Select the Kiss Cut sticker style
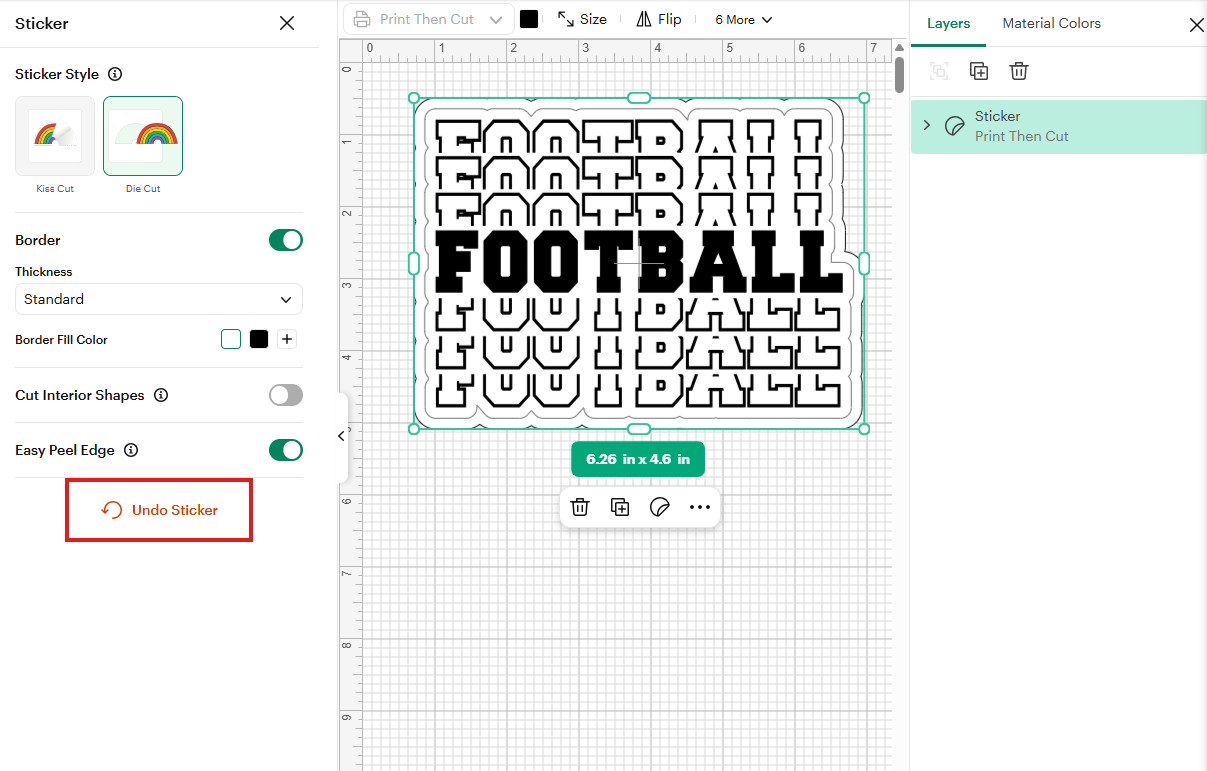The image size is (1207, 771). point(55,136)
